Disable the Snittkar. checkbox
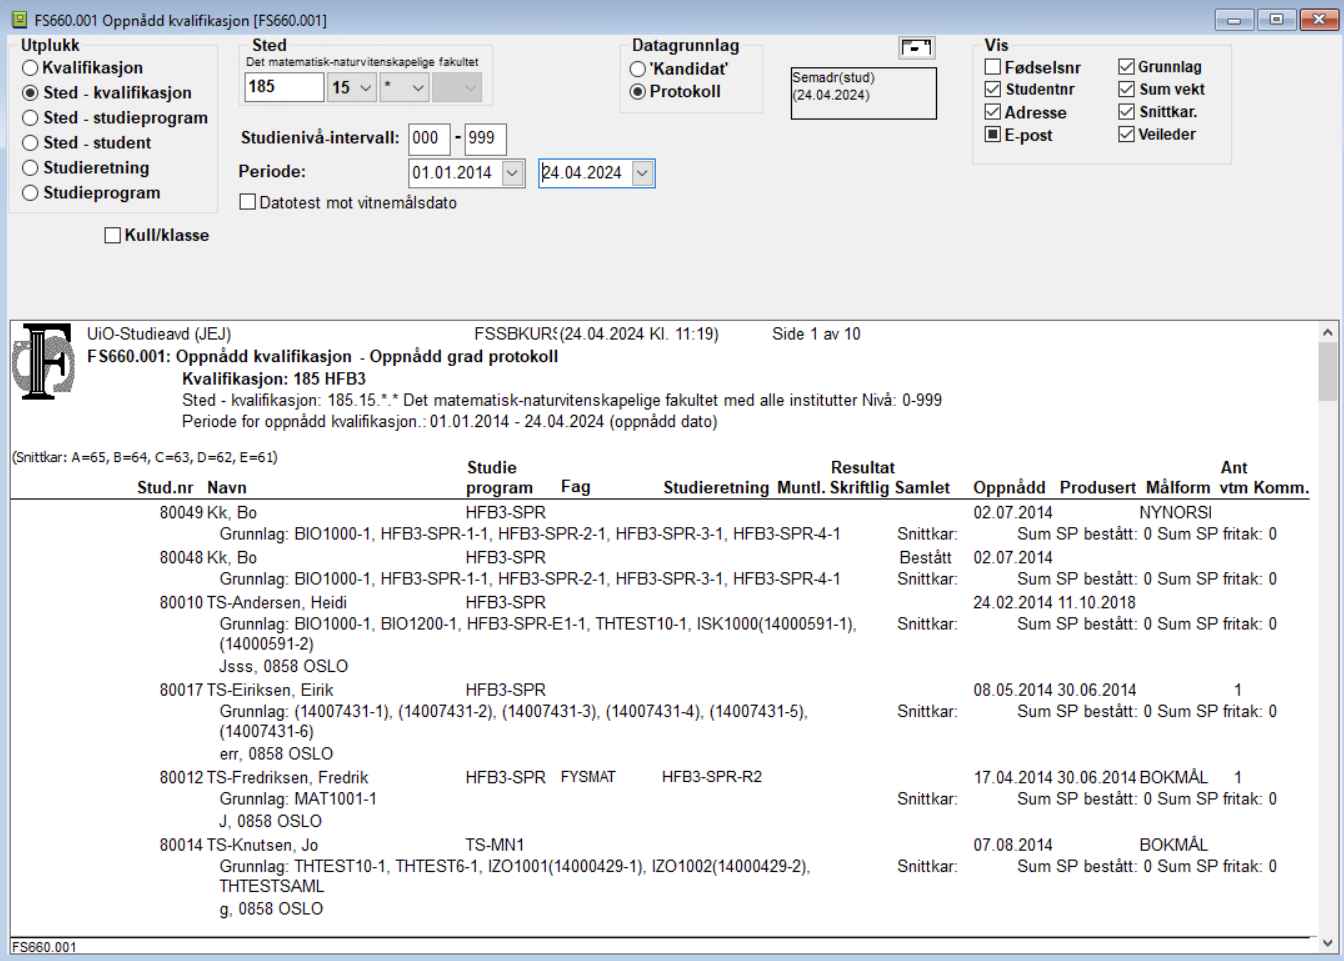This screenshot has width=1344, height=961. tap(1127, 112)
